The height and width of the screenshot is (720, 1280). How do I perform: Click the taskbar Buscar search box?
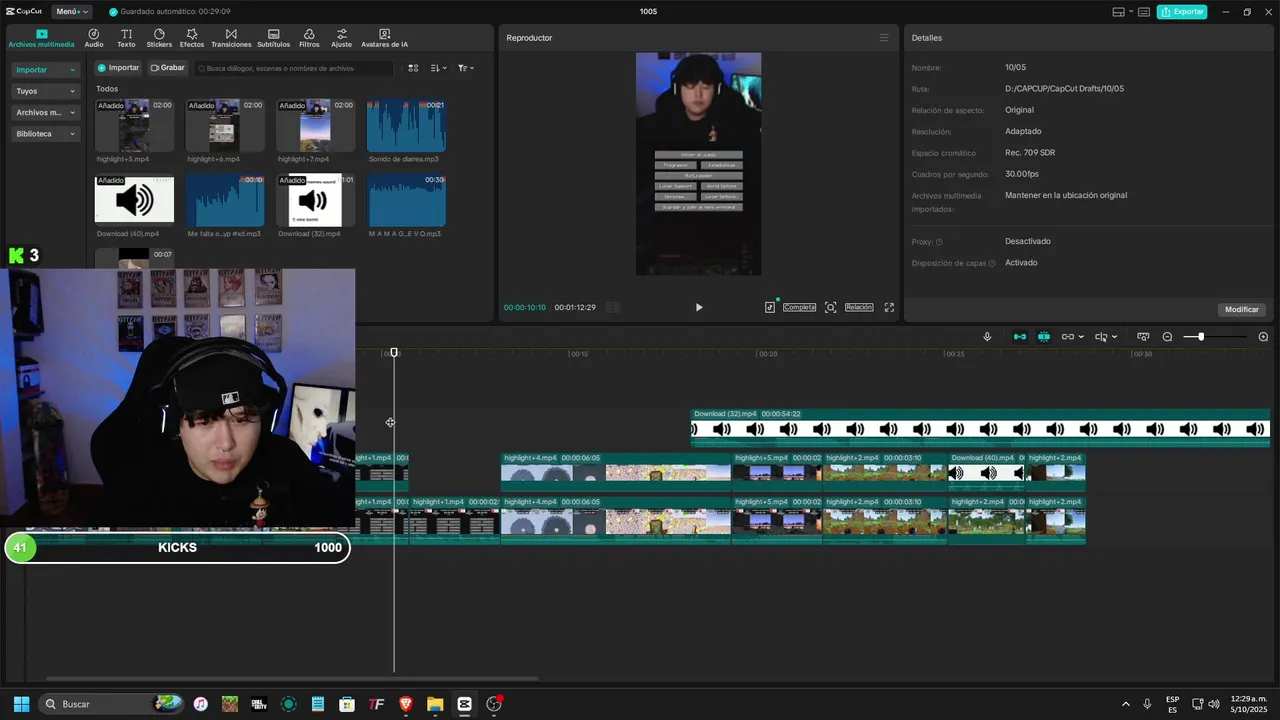coord(112,704)
